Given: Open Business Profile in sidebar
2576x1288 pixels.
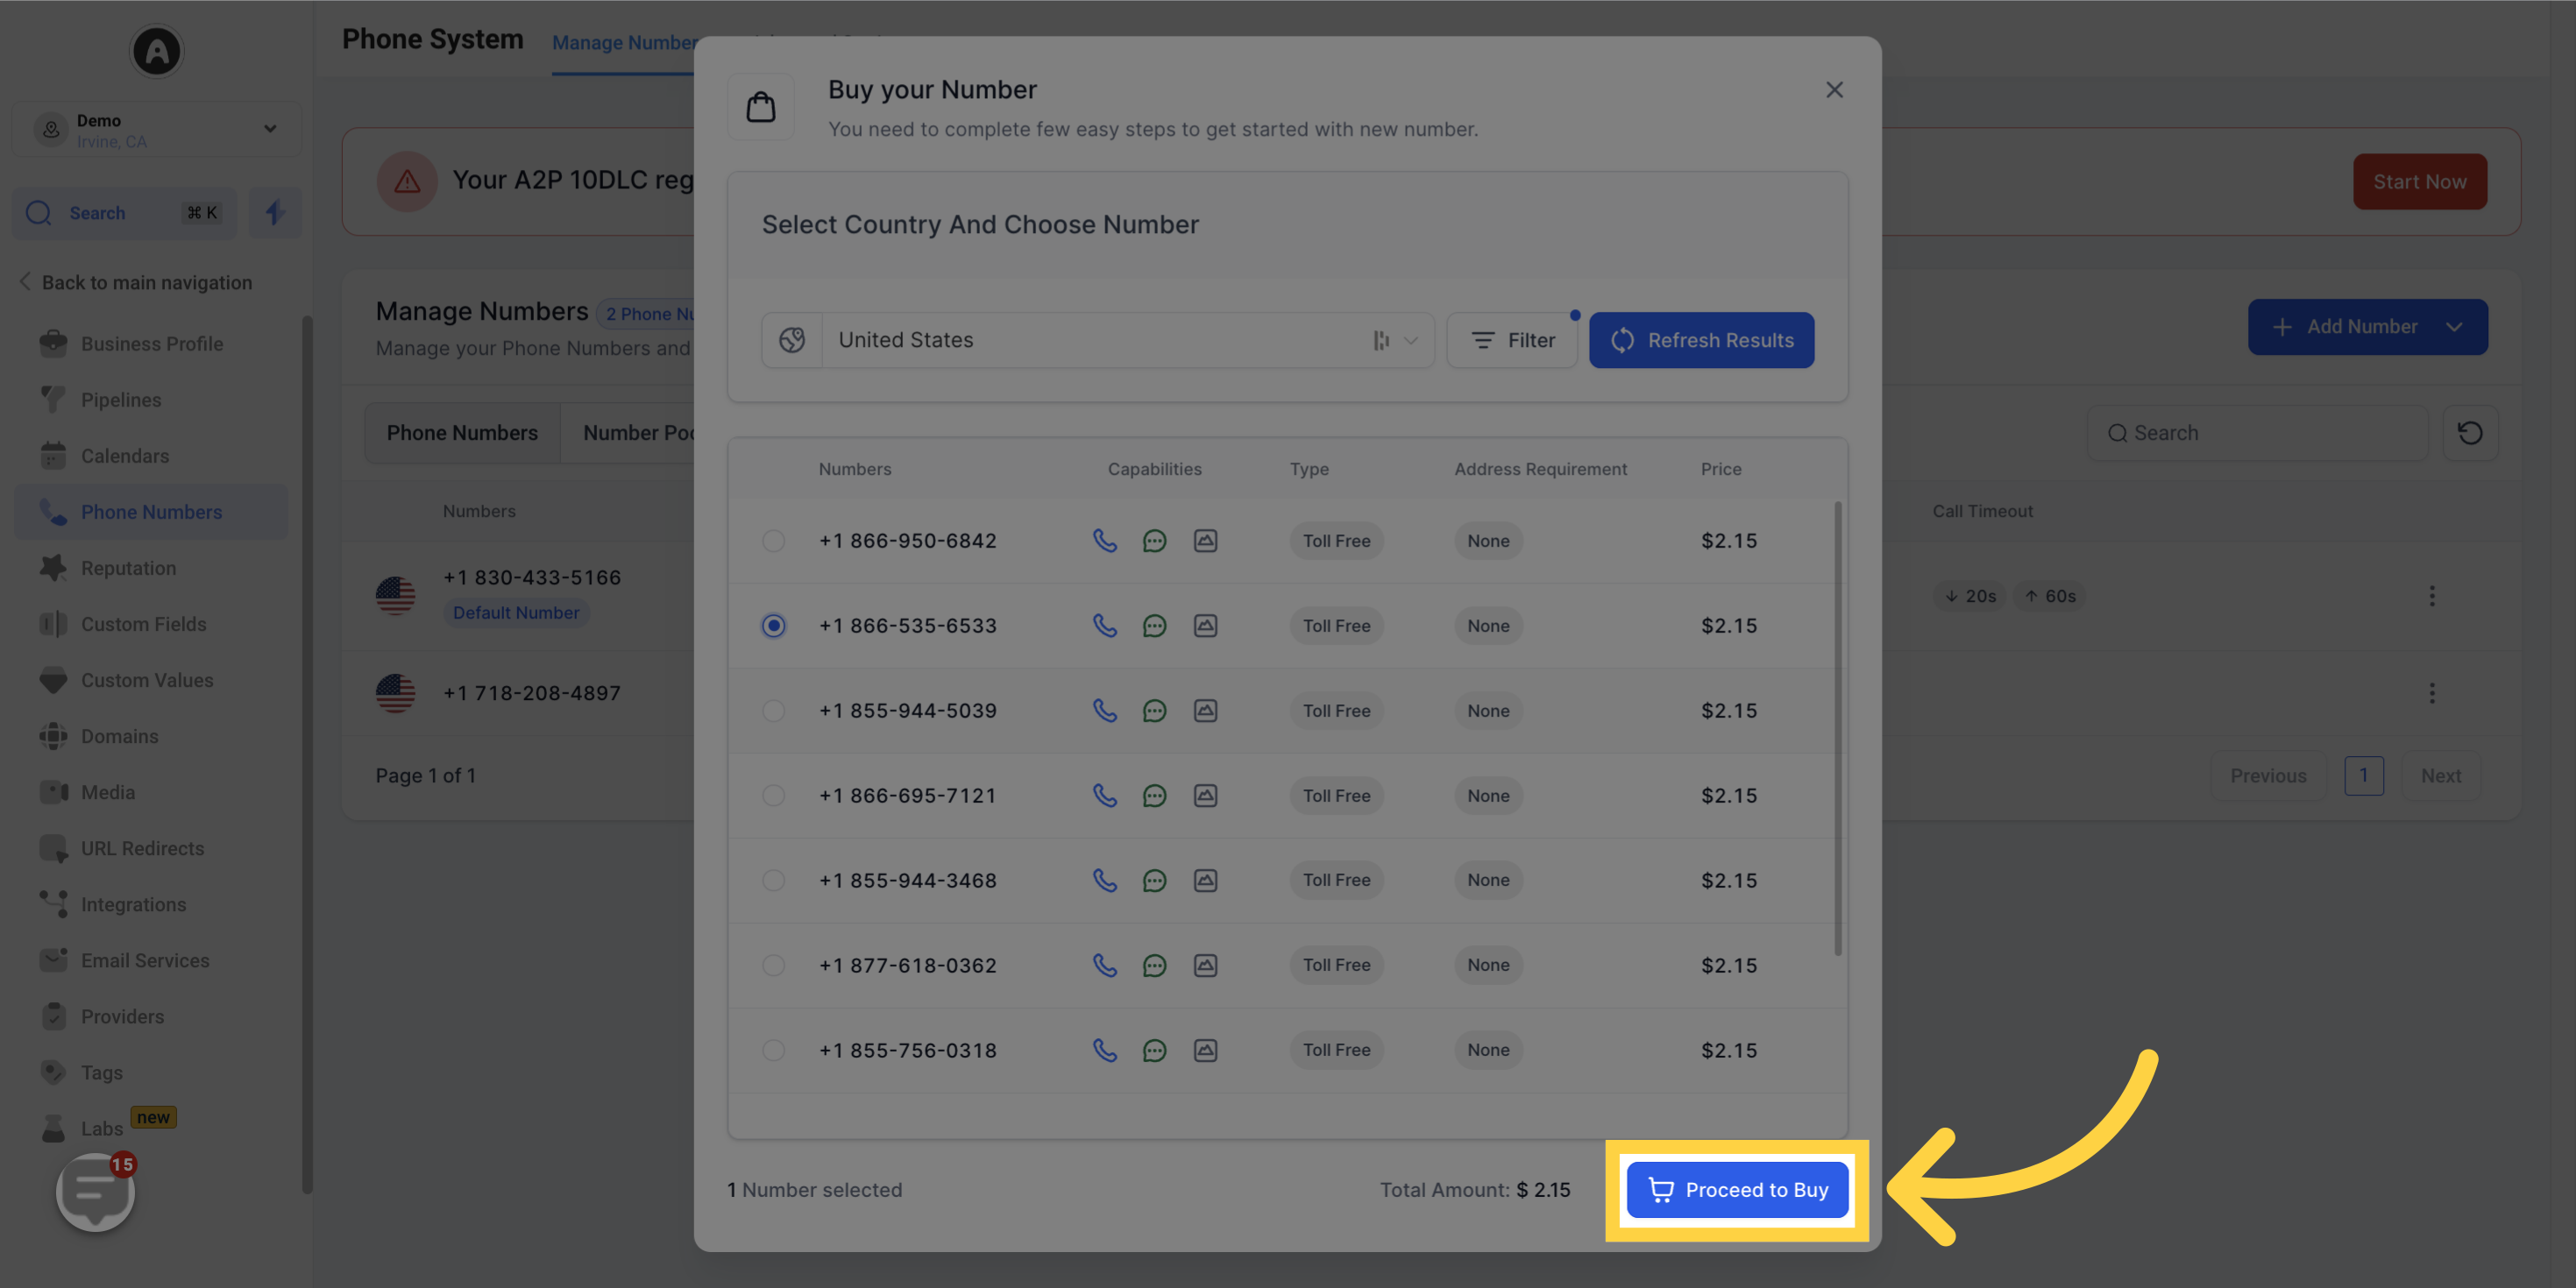Looking at the screenshot, I should coord(152,344).
